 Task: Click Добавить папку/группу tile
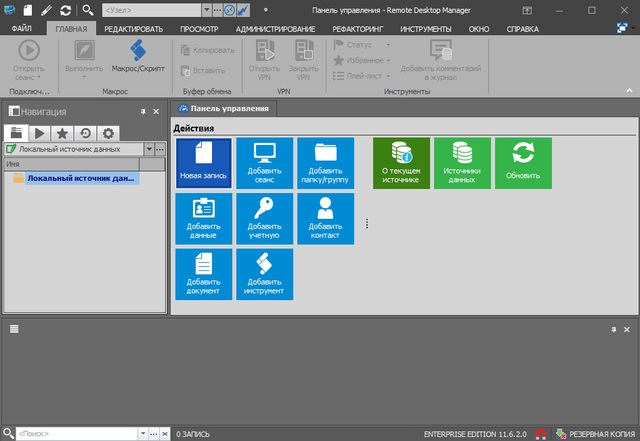pos(326,163)
